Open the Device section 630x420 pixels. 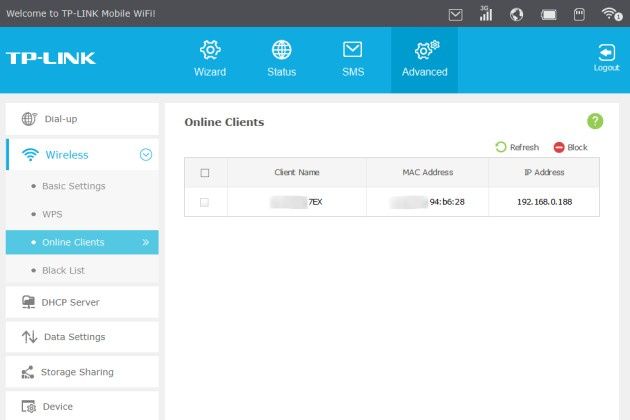click(x=82, y=406)
